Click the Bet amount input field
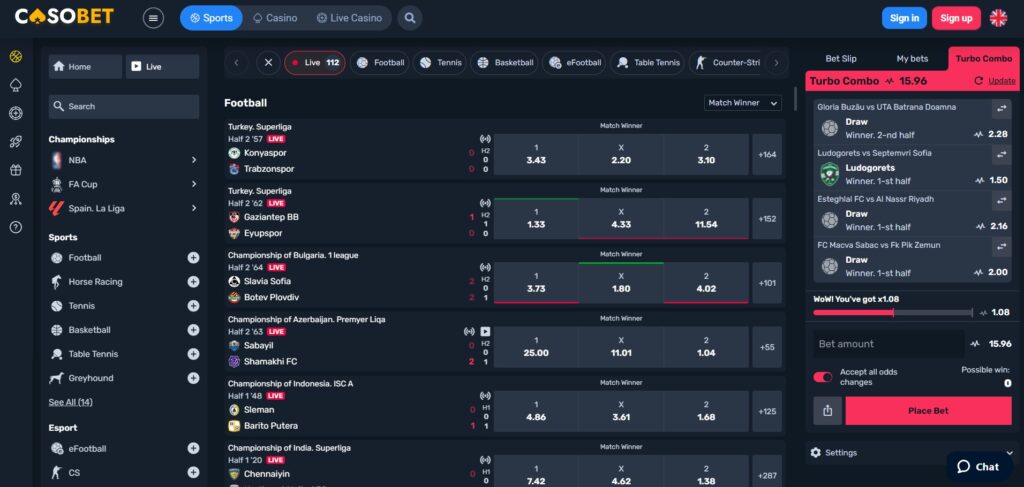 coord(887,344)
